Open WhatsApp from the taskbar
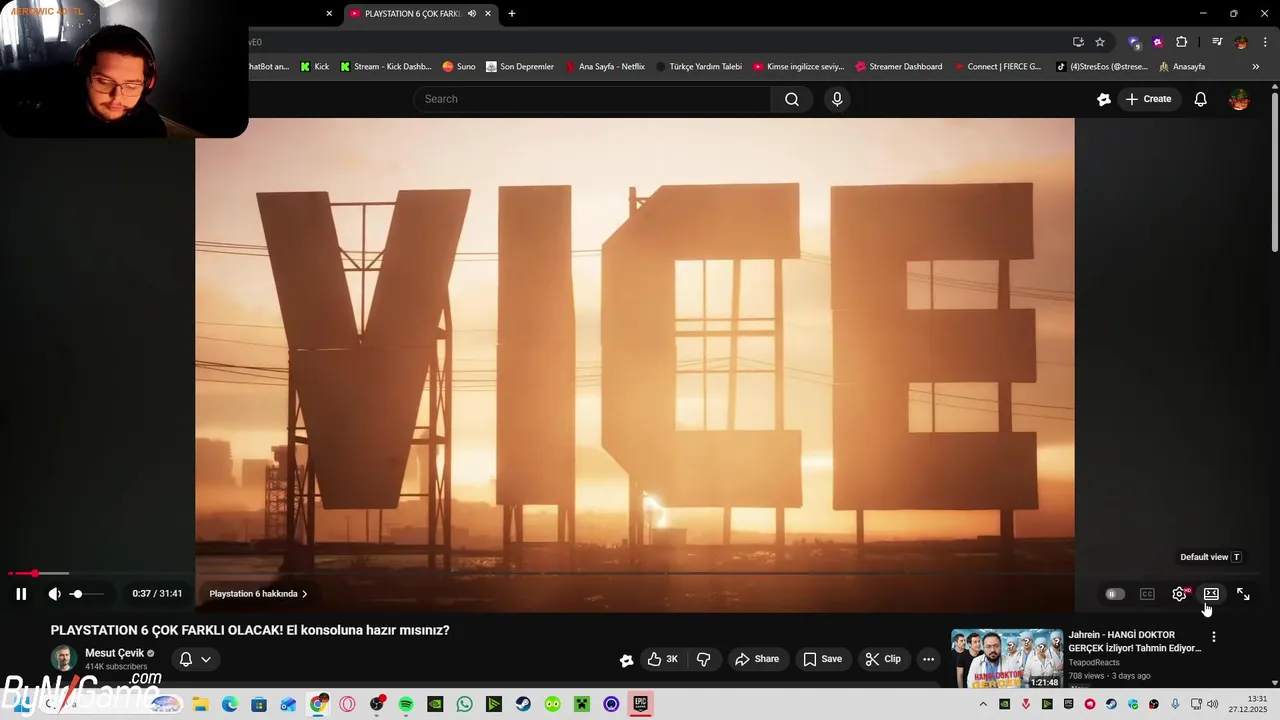Image resolution: width=1280 pixels, height=720 pixels. point(464,704)
